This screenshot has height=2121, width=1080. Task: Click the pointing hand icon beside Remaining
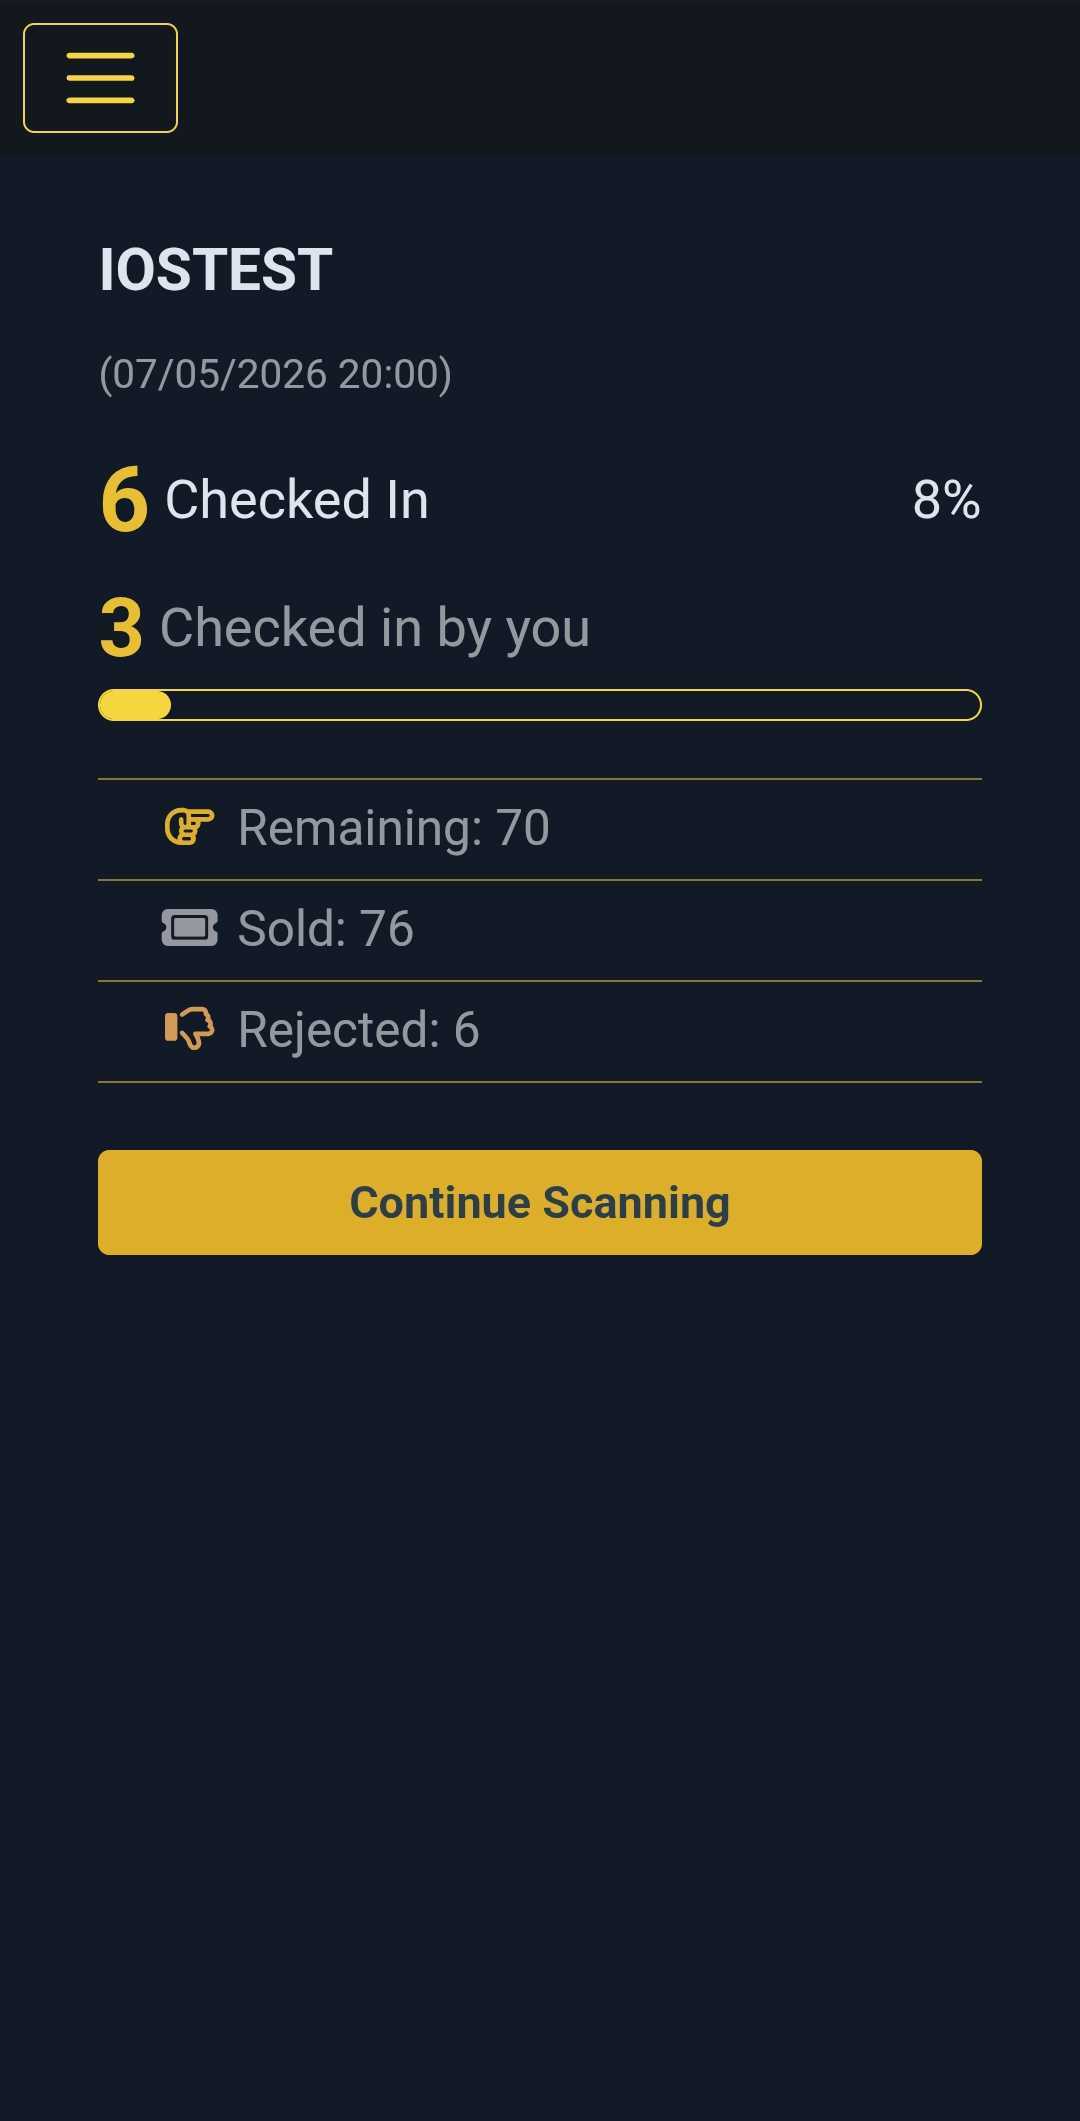(189, 828)
